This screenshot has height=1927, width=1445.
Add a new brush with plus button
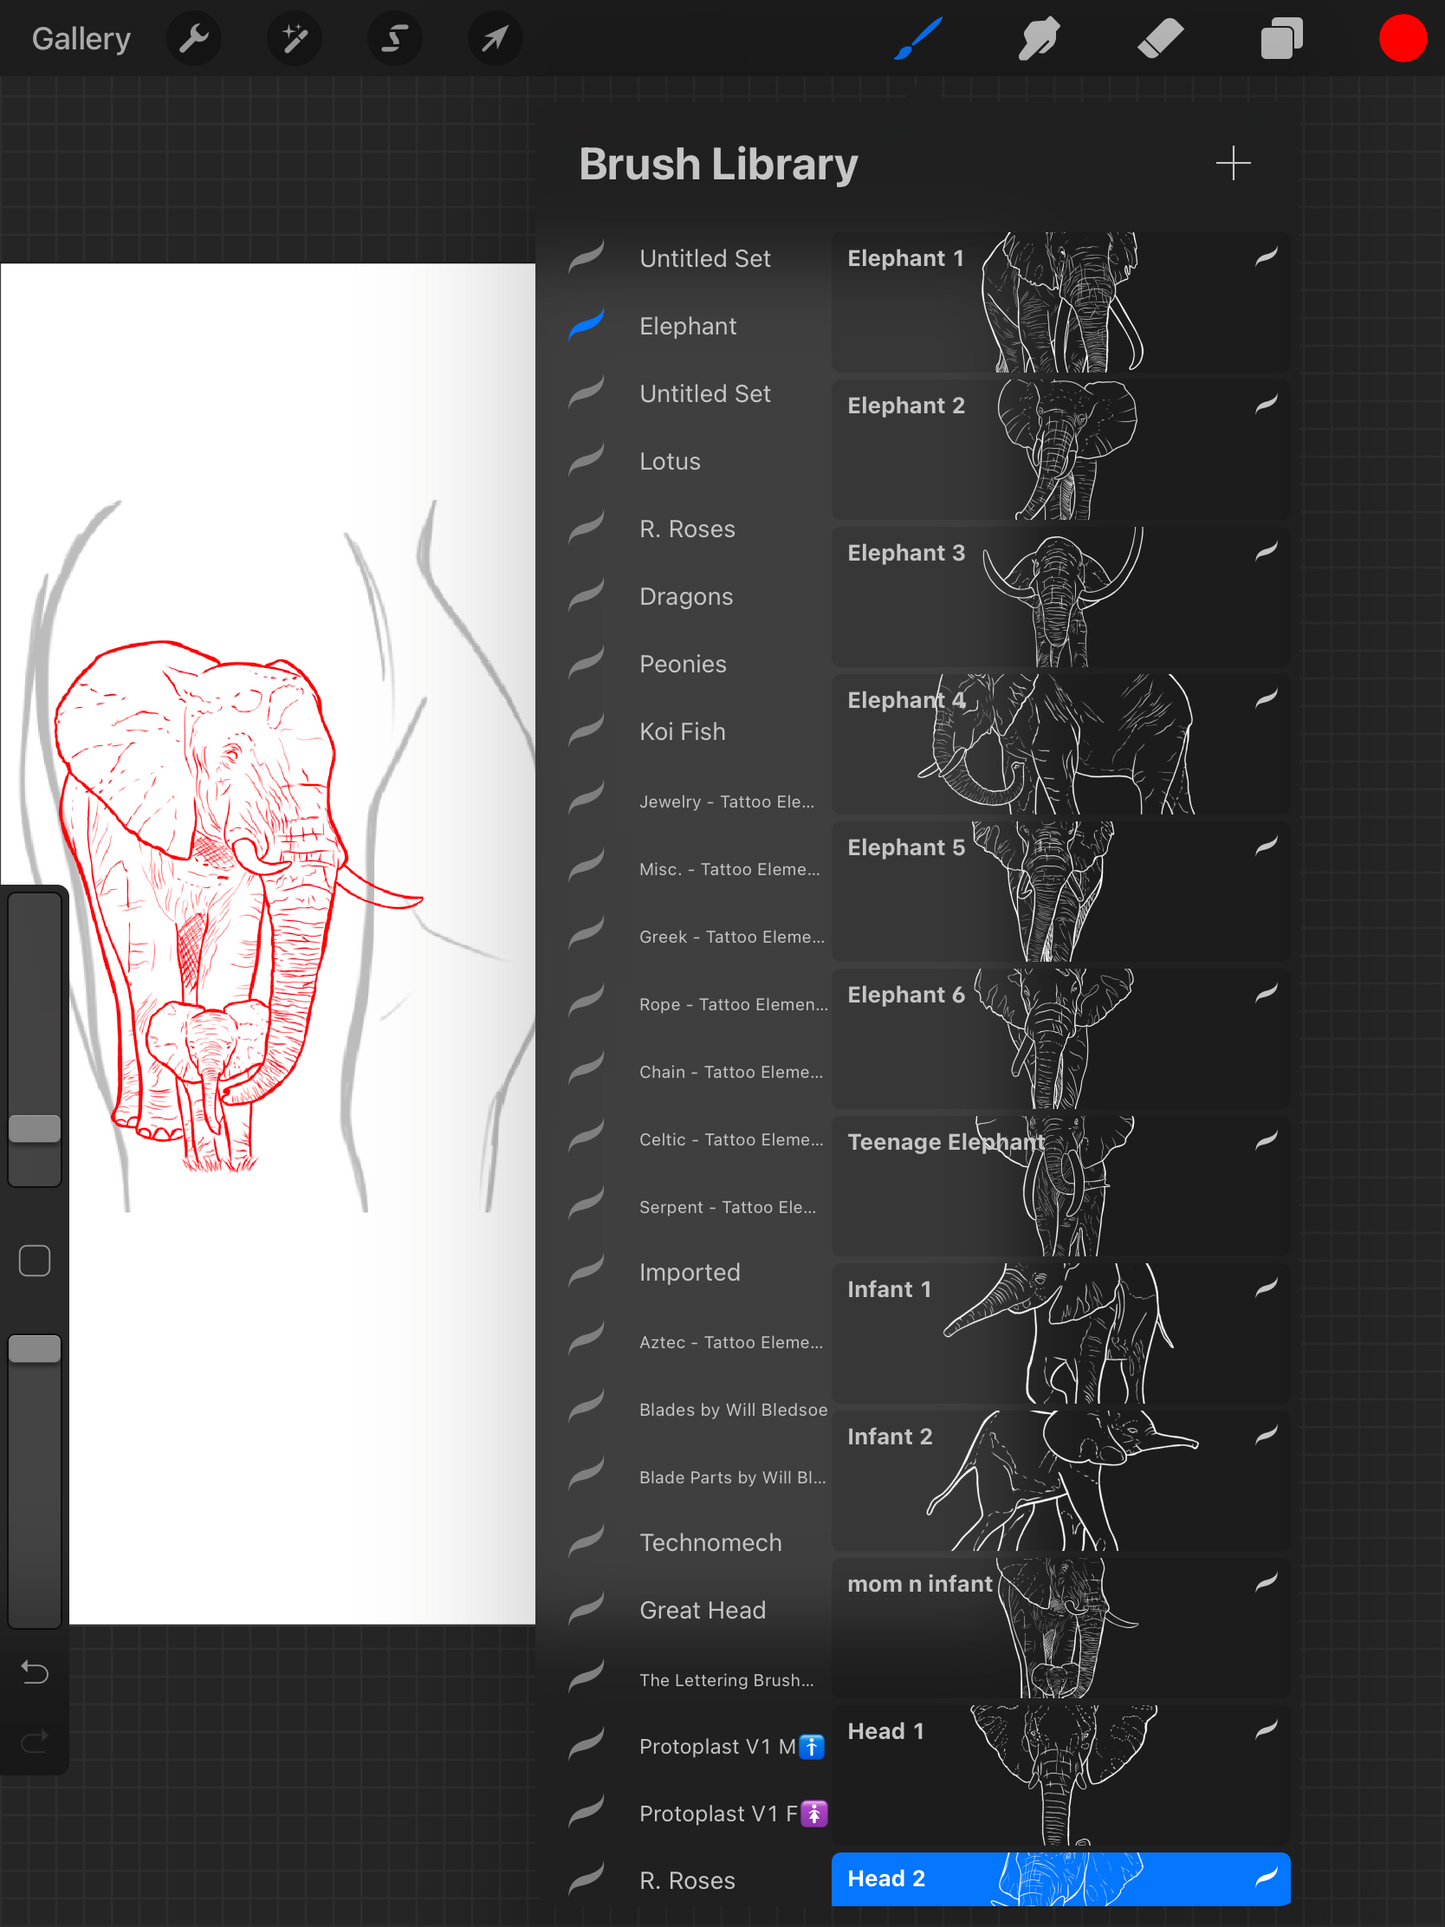[x=1233, y=164]
